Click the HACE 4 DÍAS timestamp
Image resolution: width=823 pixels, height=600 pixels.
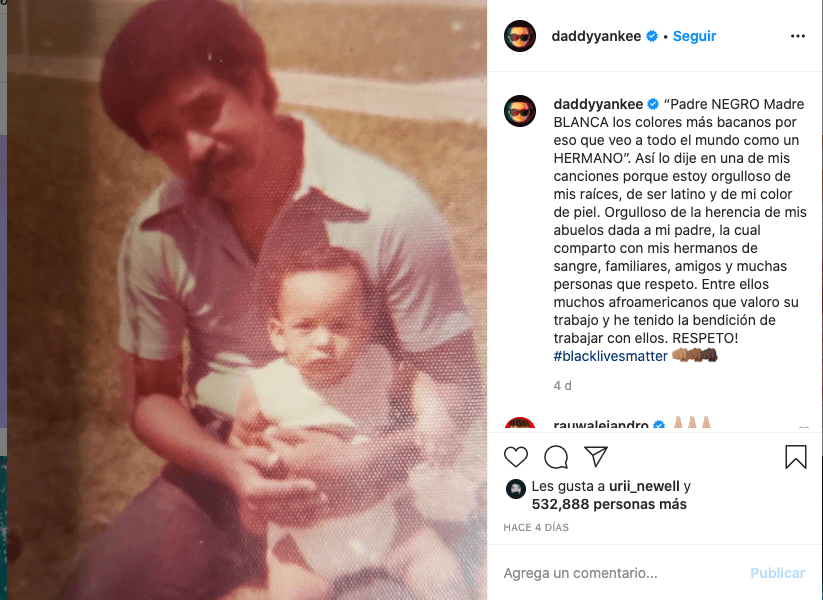coord(536,527)
